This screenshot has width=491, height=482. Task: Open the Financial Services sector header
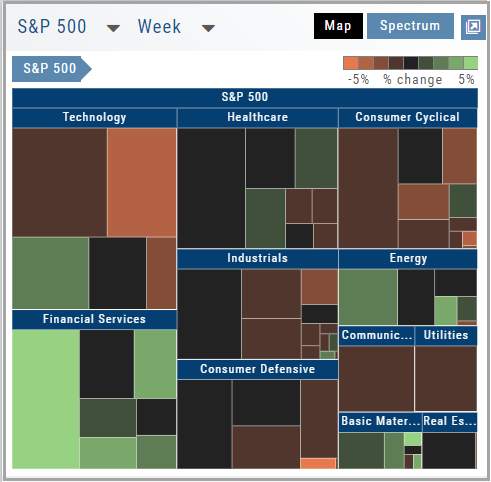pos(94,319)
